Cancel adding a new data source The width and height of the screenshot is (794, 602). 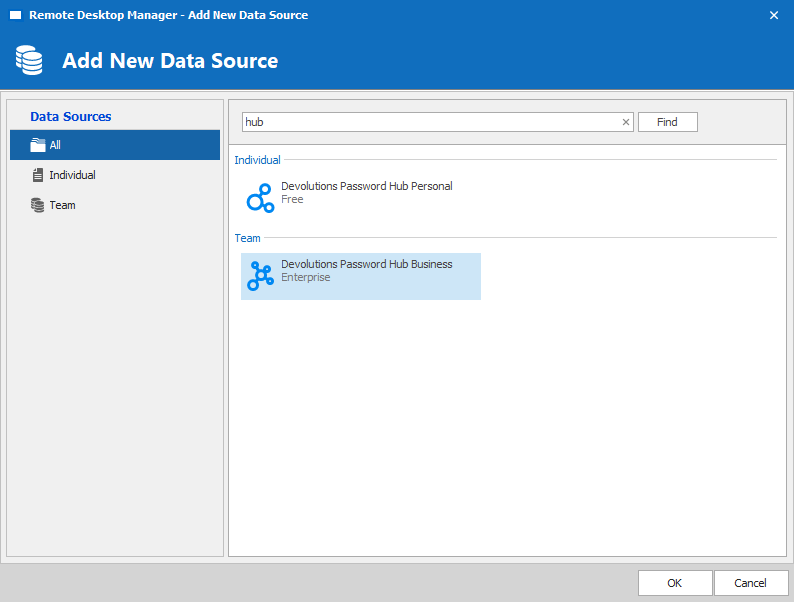pos(750,583)
